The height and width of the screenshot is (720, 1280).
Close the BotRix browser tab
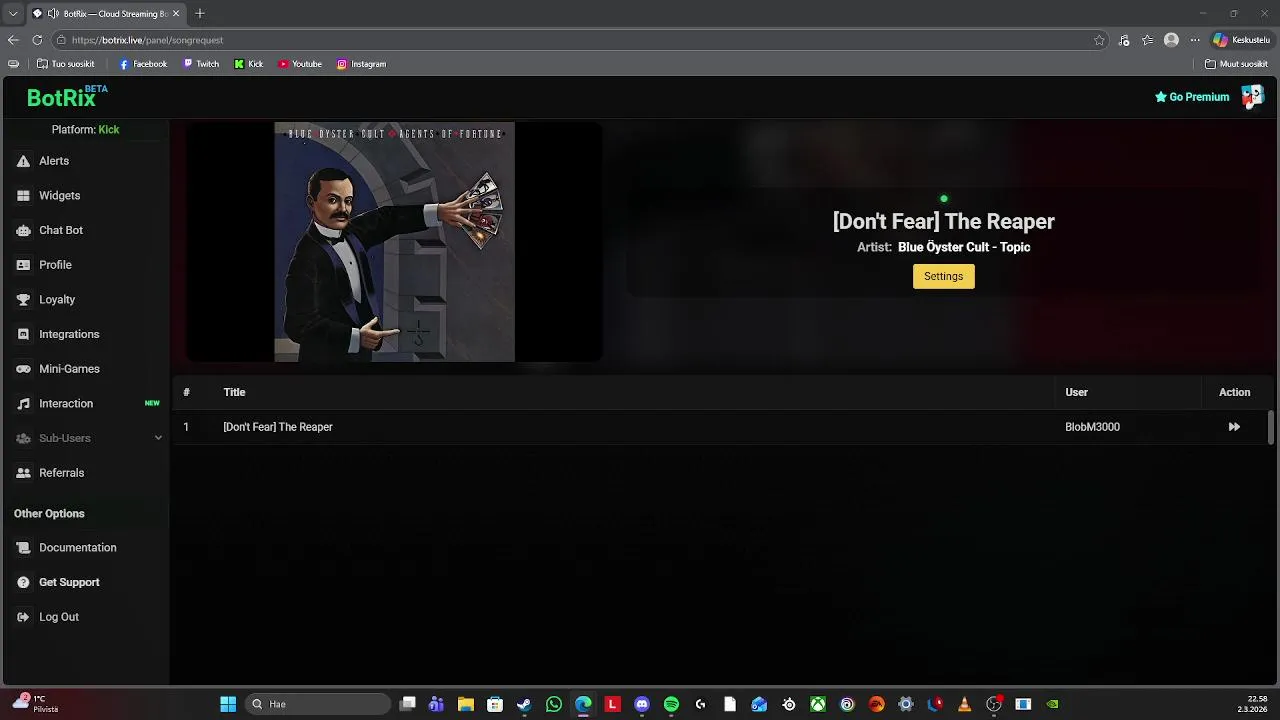click(176, 13)
